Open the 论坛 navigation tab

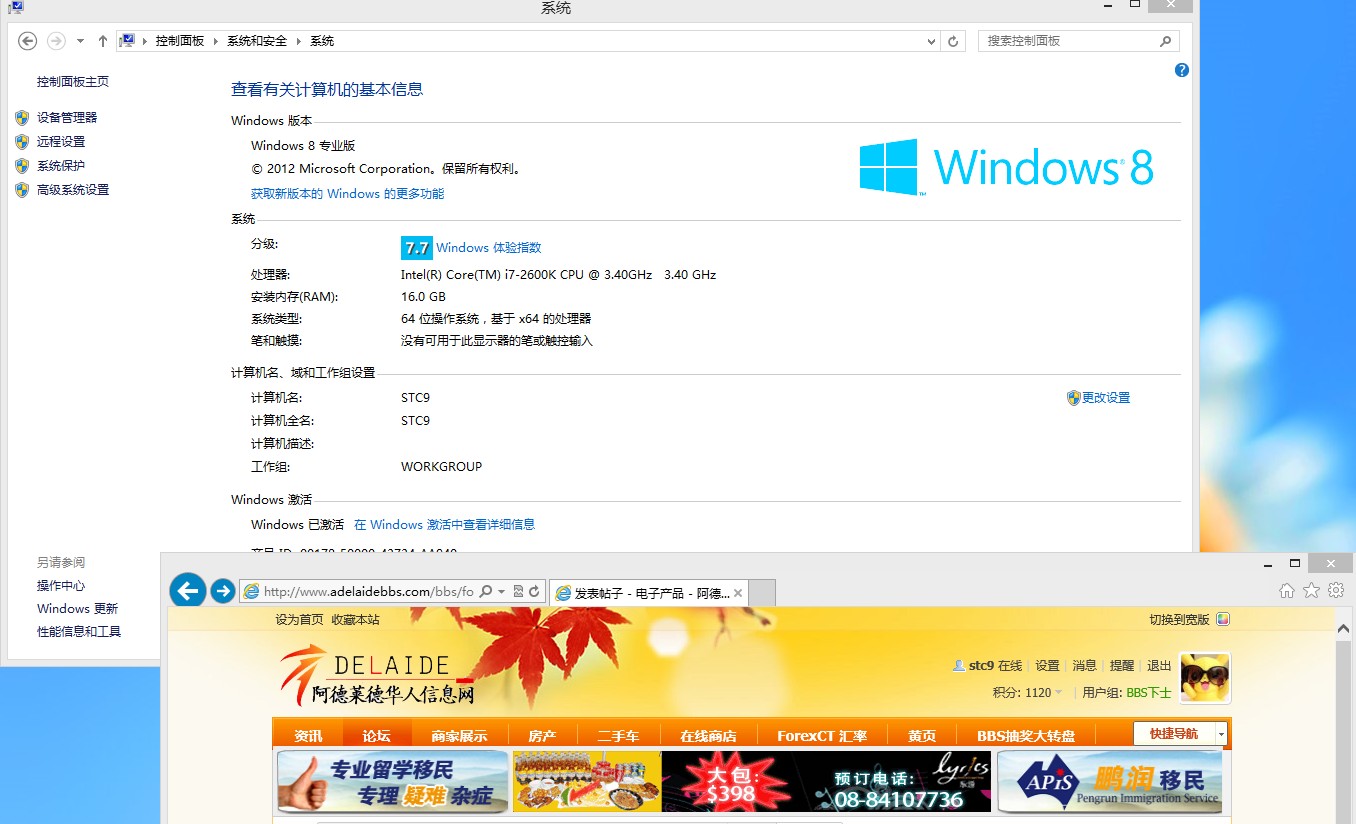click(377, 735)
